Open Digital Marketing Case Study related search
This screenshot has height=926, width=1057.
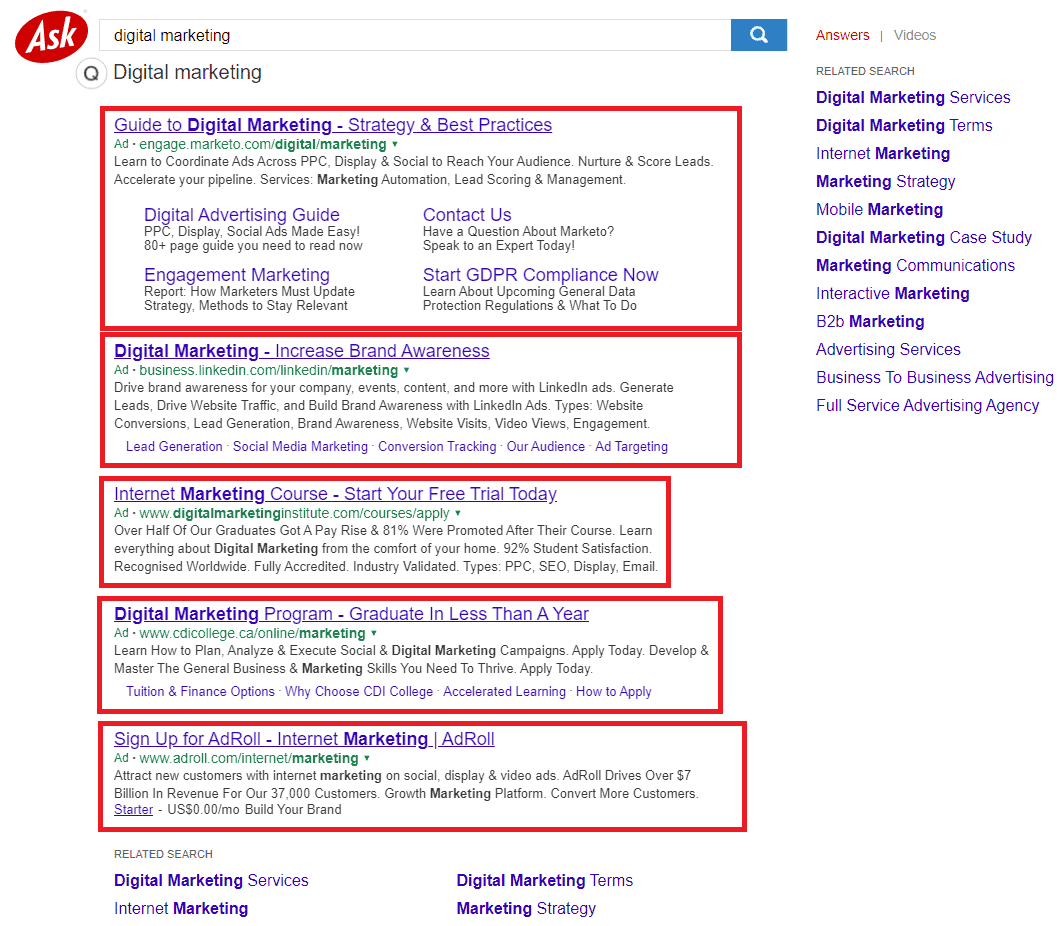tap(923, 237)
